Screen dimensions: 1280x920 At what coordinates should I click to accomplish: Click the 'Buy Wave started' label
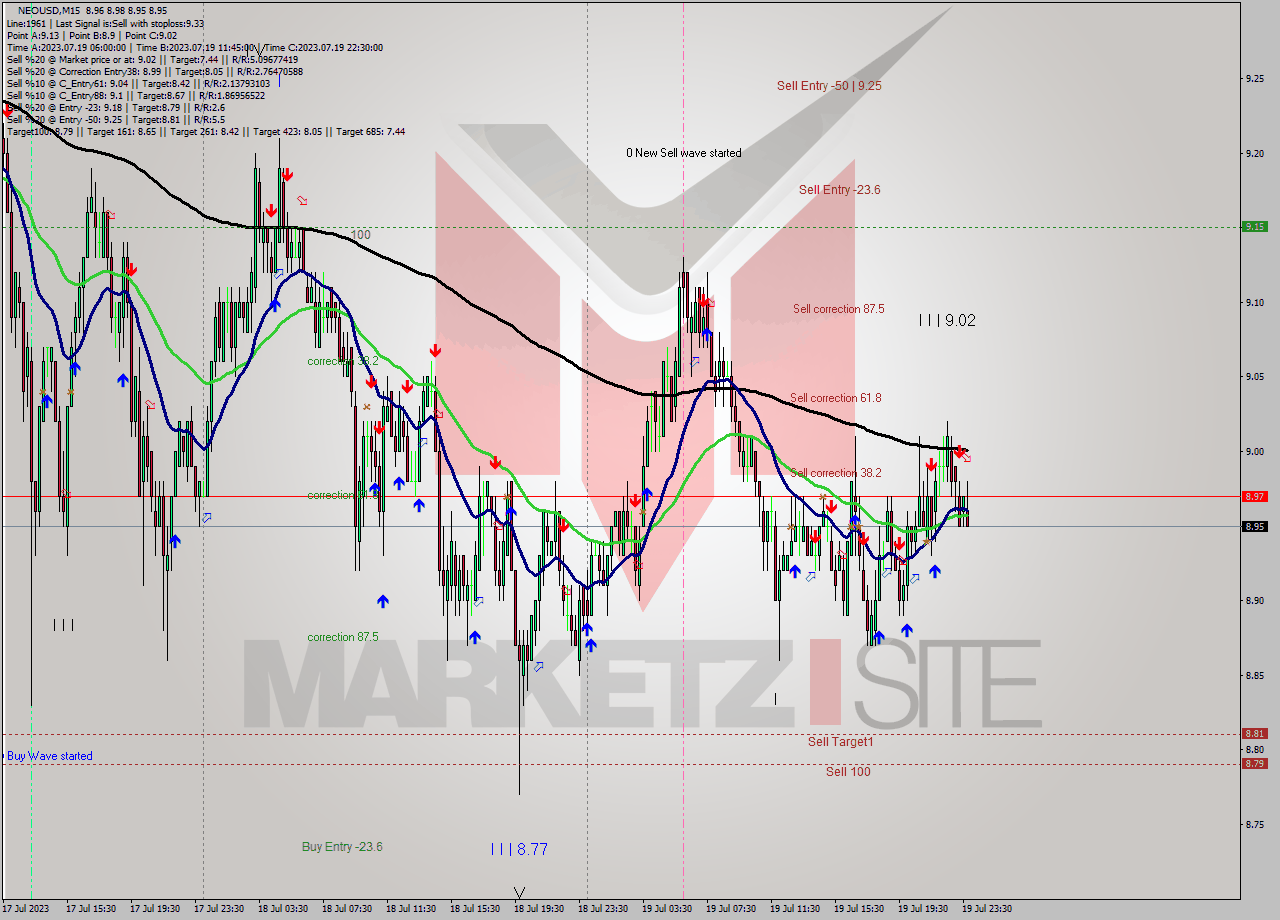[x=50, y=756]
